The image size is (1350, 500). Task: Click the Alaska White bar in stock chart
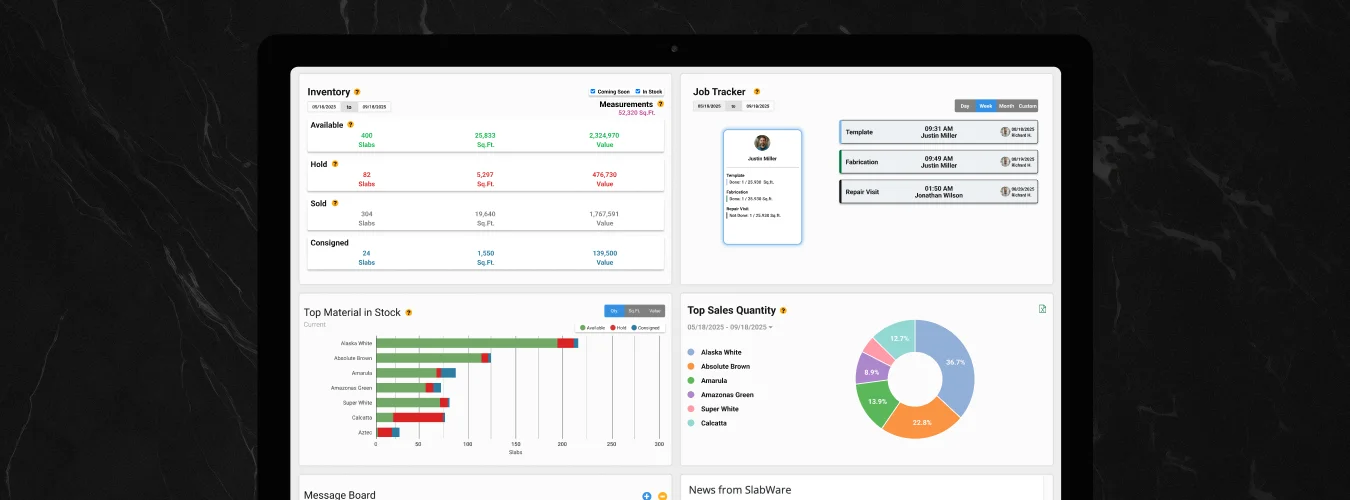point(477,343)
